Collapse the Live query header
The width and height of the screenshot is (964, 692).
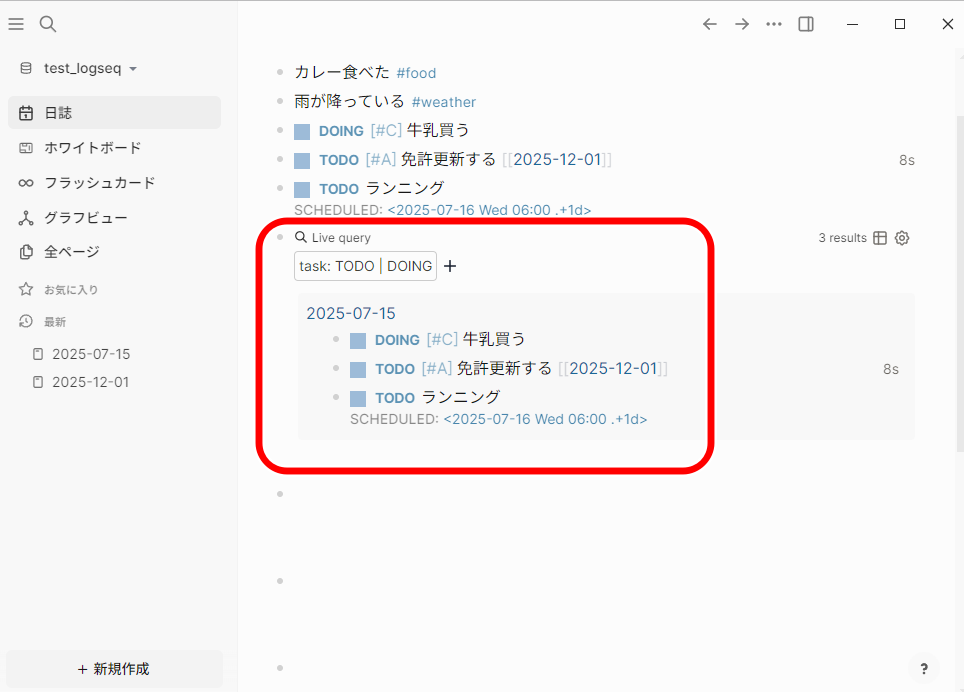(341, 238)
